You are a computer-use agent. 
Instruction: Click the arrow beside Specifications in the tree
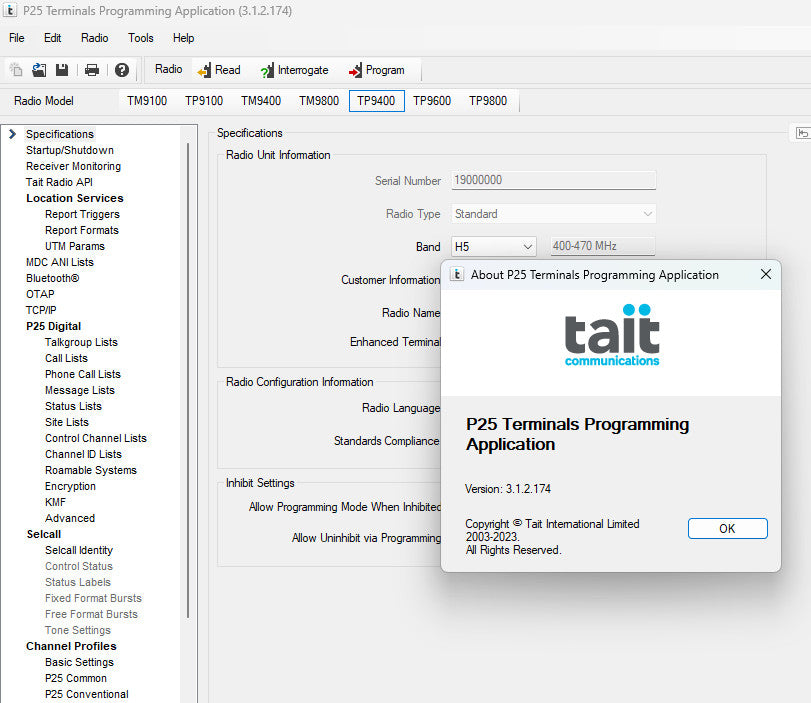(12, 134)
